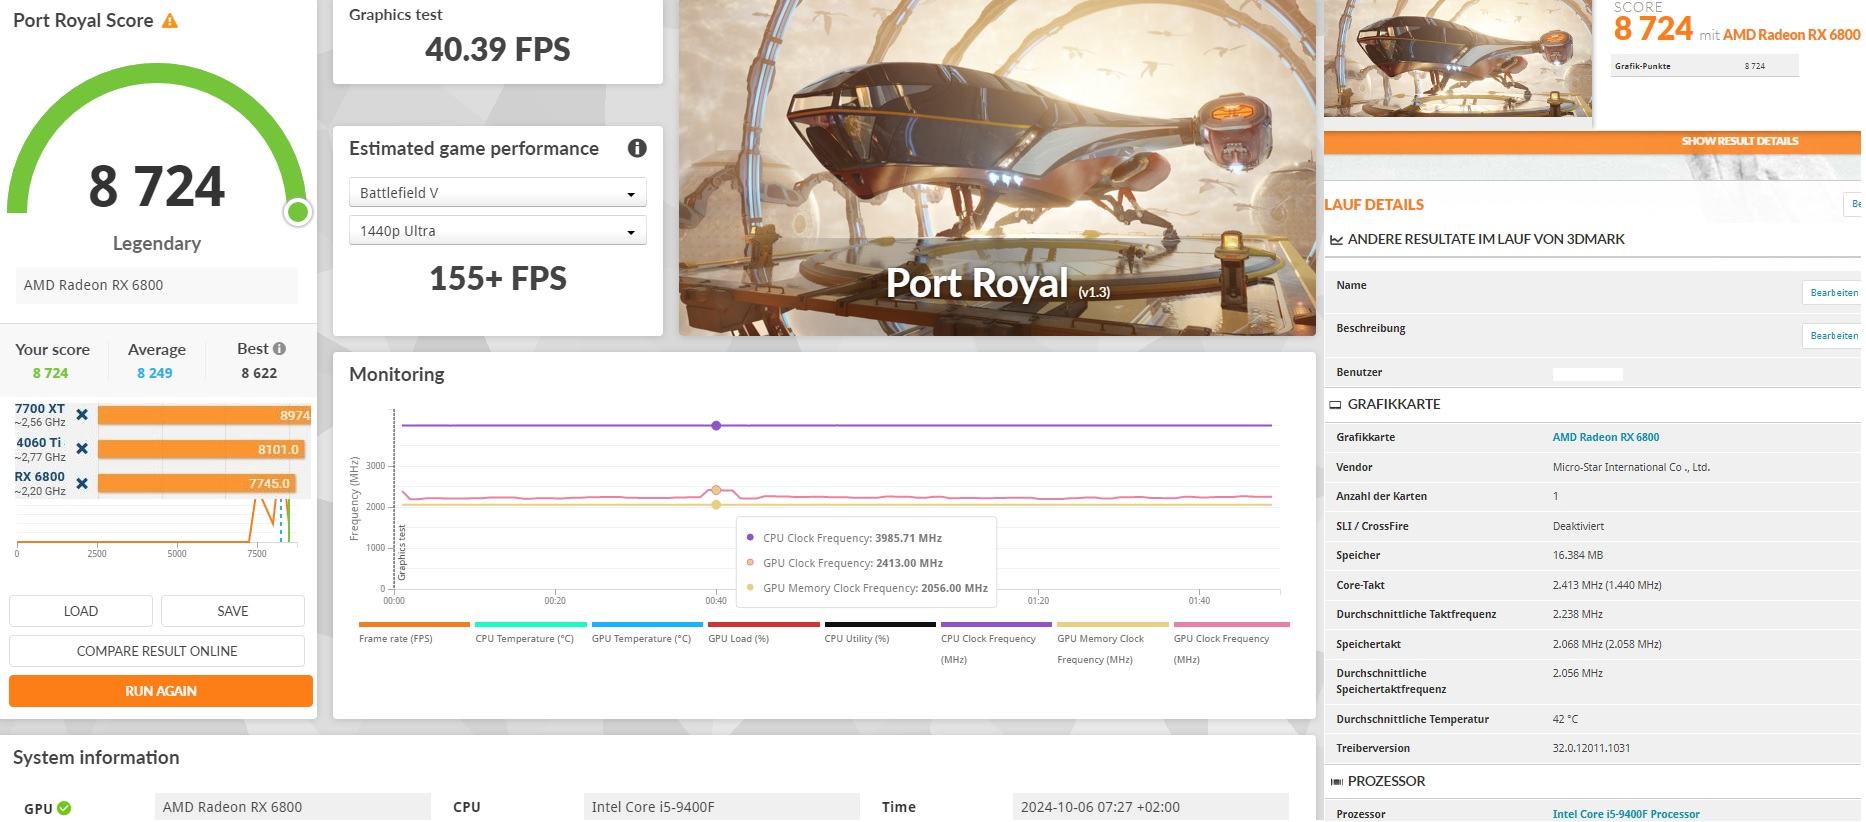The height and width of the screenshot is (822, 1866).
Task: Toggle GPU Memory Clock Frequency legend item
Action: pyautogui.click(x=1113, y=644)
